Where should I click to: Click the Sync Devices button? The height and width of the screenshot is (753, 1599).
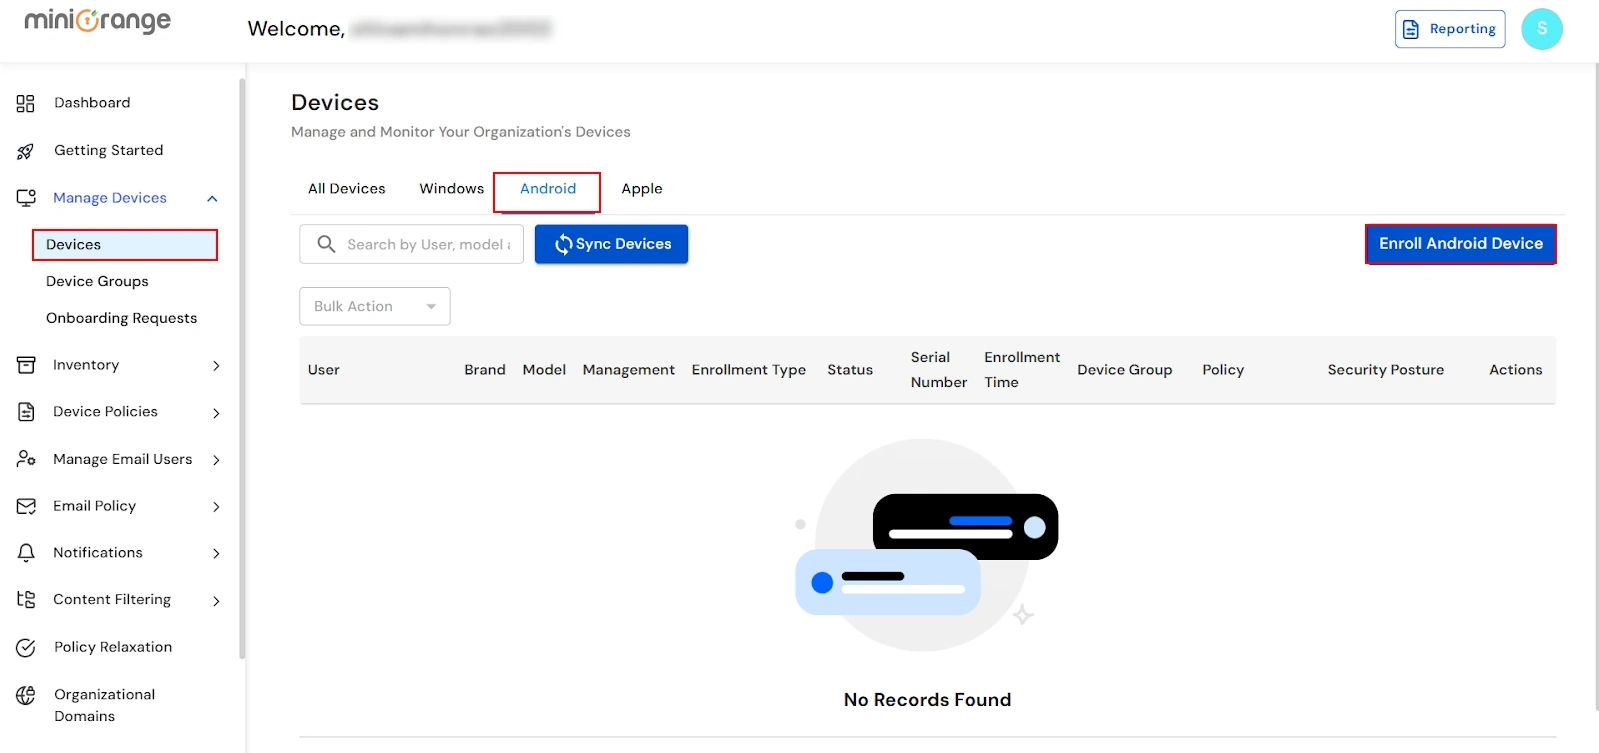click(611, 244)
